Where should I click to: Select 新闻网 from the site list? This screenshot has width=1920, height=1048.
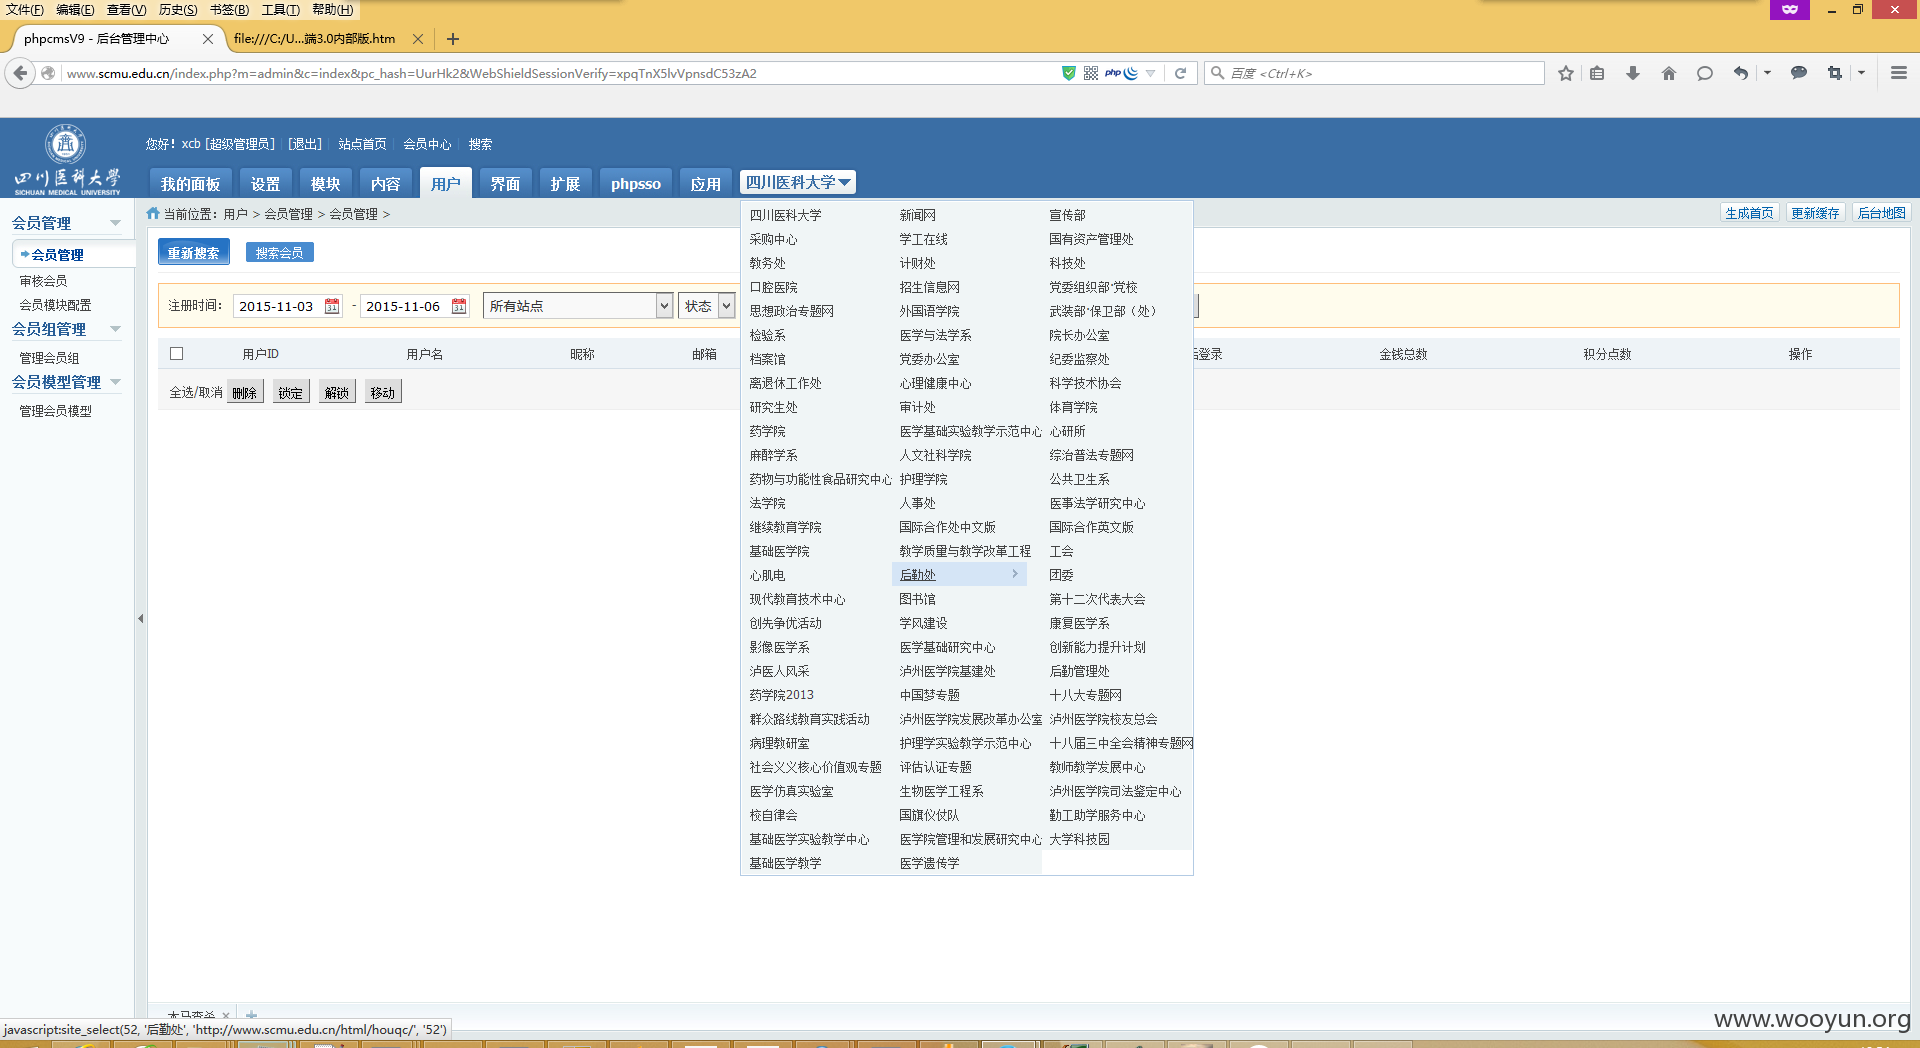tap(917, 215)
